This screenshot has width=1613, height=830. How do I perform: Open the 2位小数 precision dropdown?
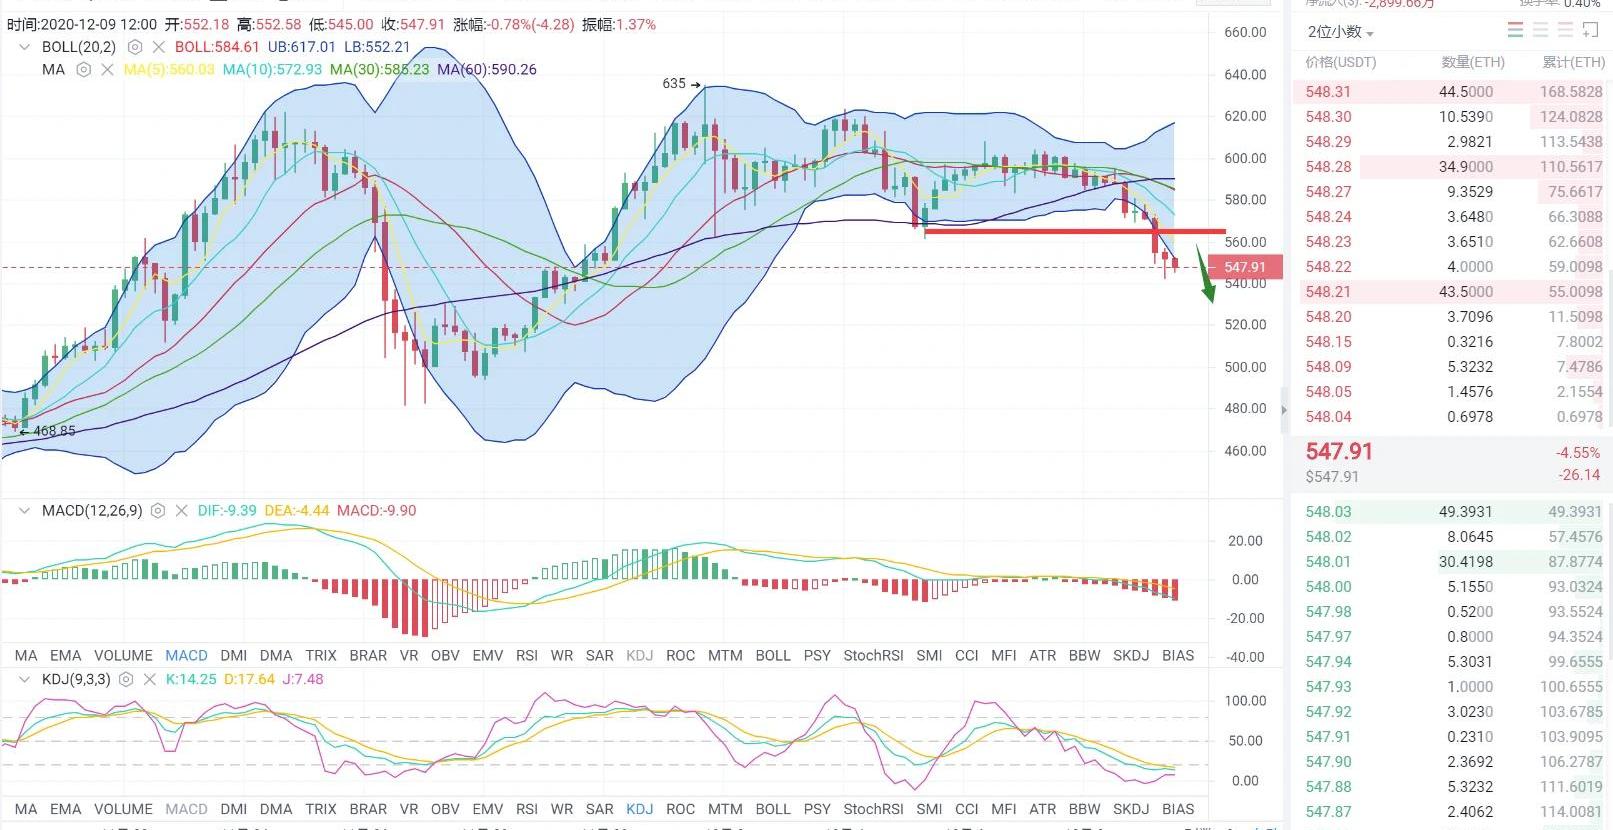click(1340, 32)
